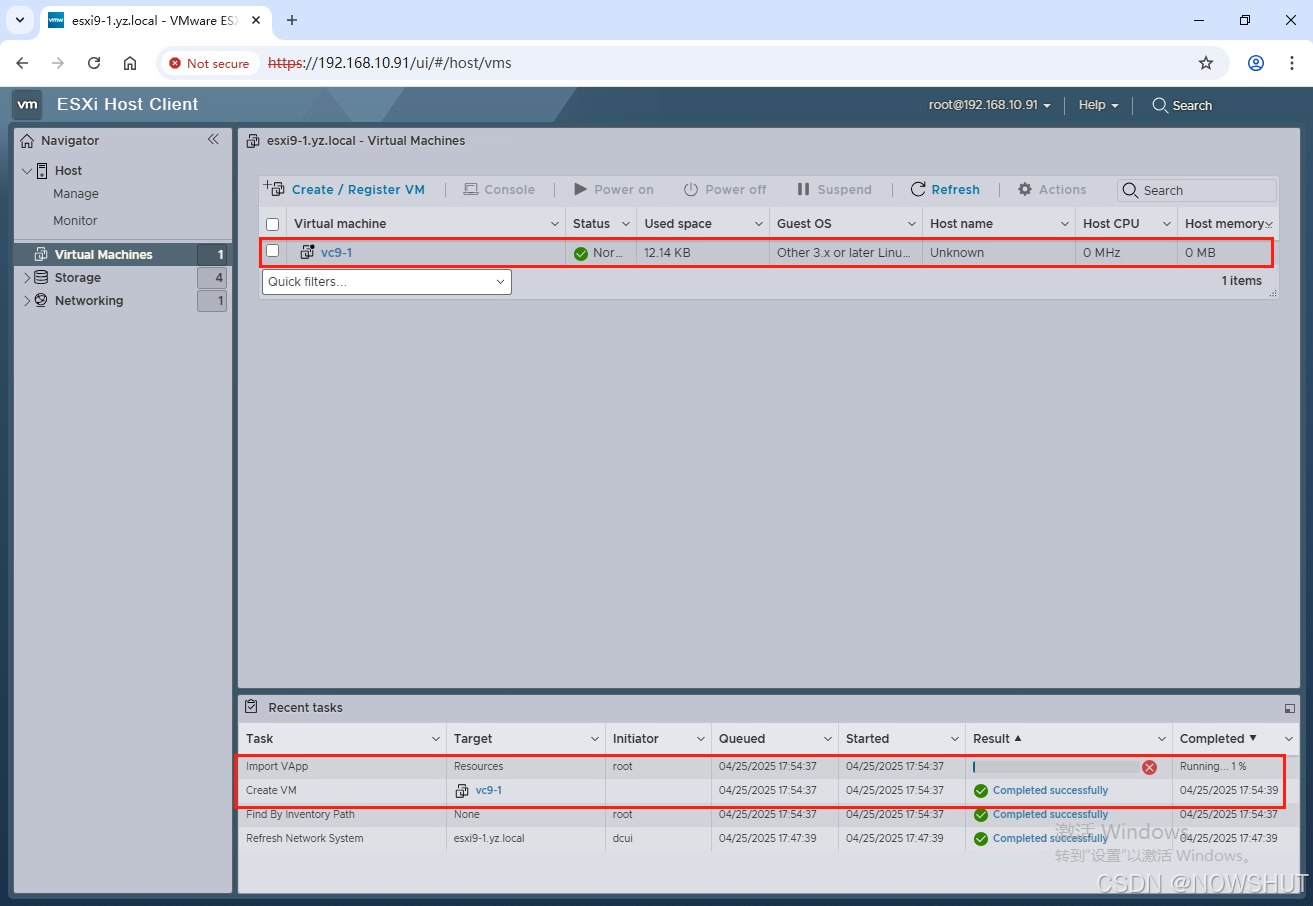Click the Find By Inventory Path task row
1313x906 pixels.
tap(768, 815)
